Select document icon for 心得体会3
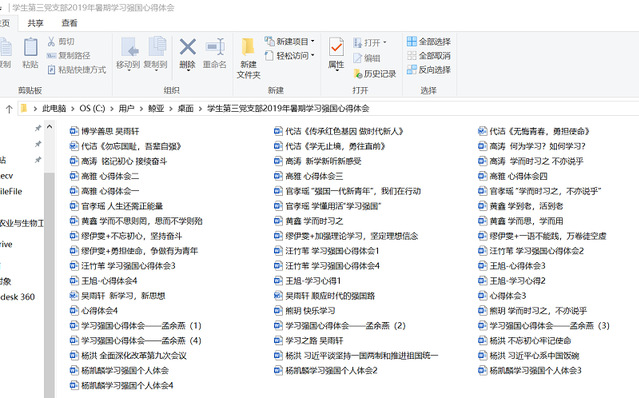Viewport: 639px width, 398px height. click(482, 296)
